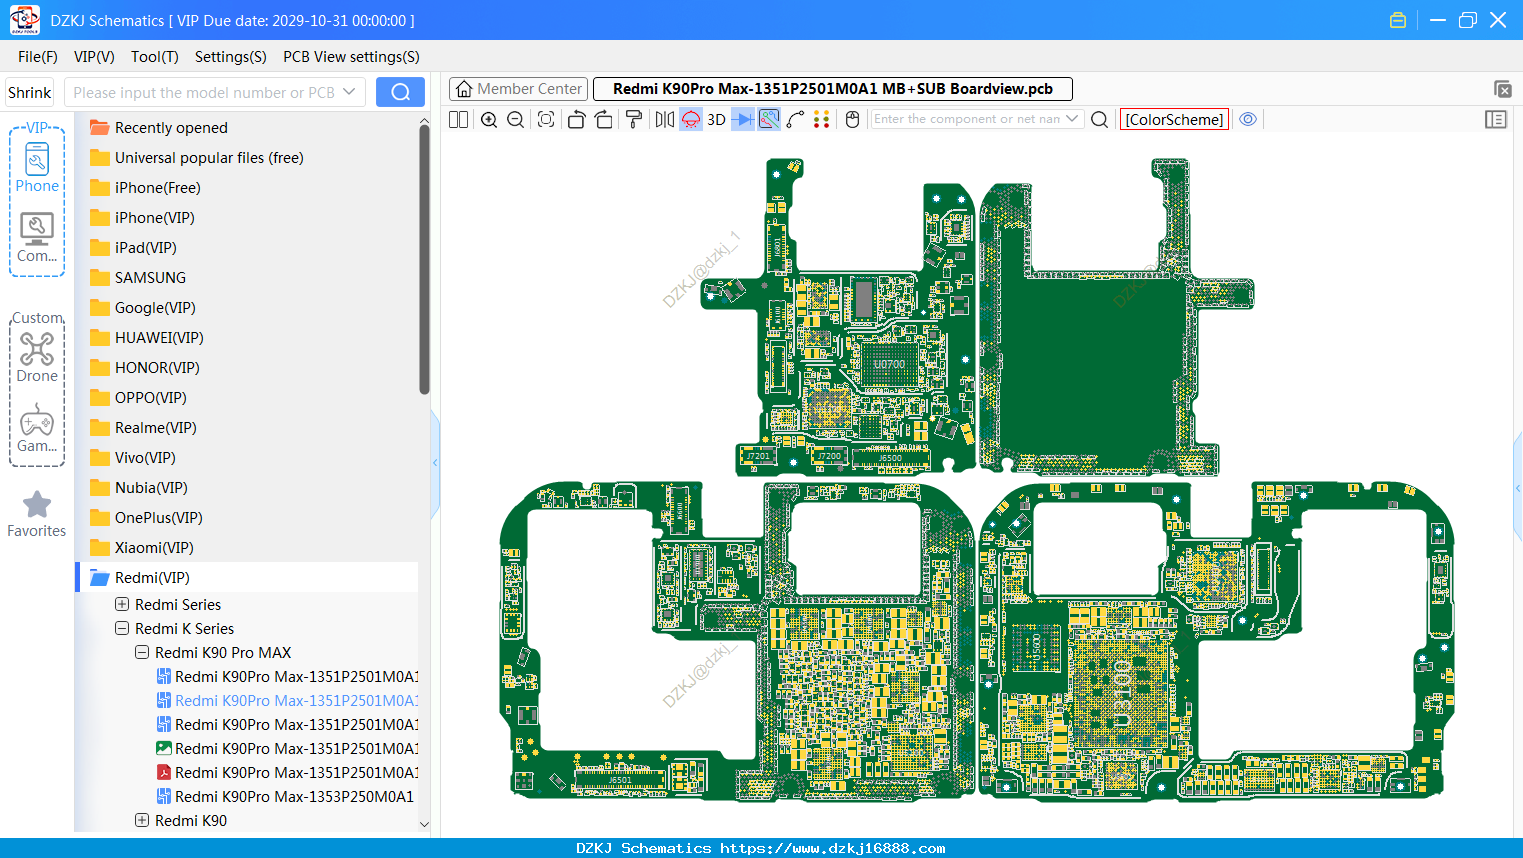Open the dzkj16888.com link in status bar

(x=833, y=848)
